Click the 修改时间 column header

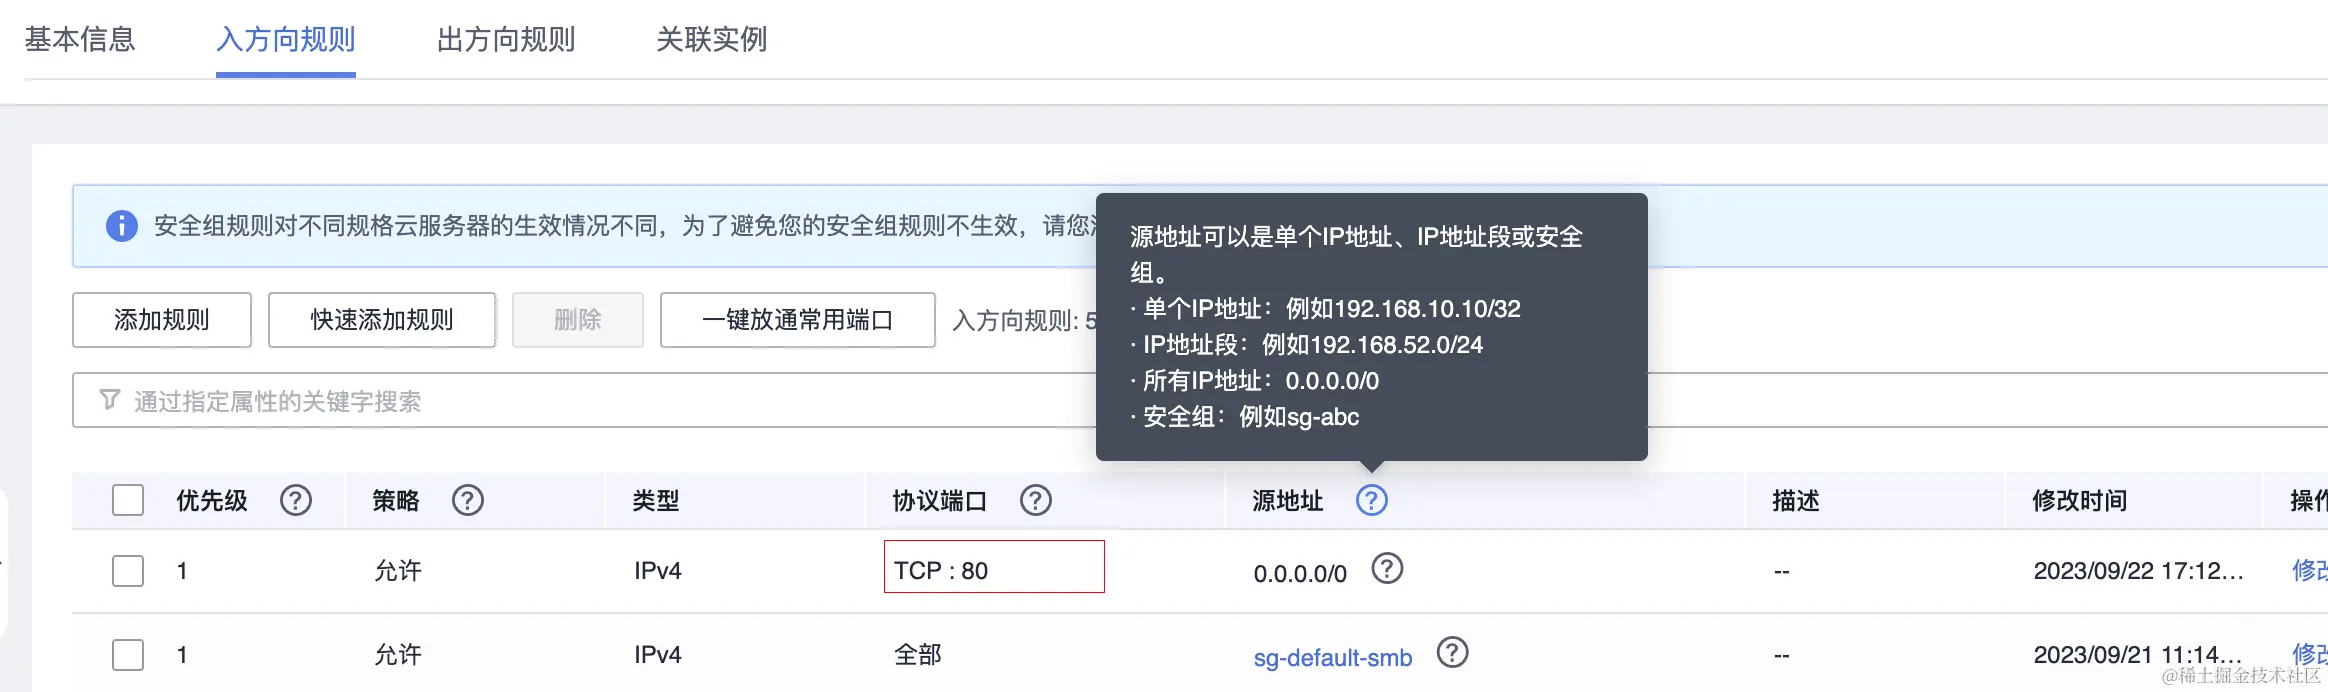(2080, 500)
